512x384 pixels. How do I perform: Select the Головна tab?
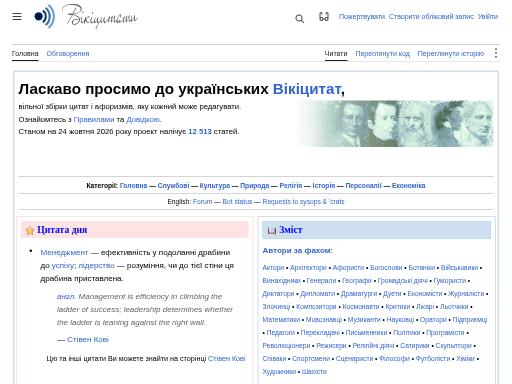pyautogui.click(x=25, y=54)
